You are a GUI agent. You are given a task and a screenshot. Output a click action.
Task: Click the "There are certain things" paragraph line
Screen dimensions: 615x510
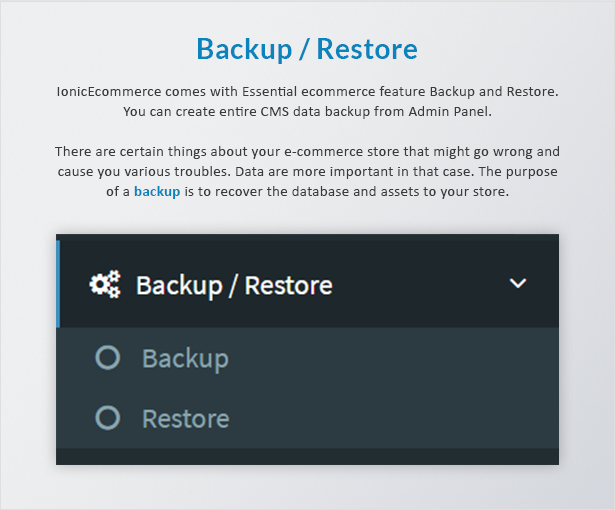pyautogui.click(x=308, y=151)
